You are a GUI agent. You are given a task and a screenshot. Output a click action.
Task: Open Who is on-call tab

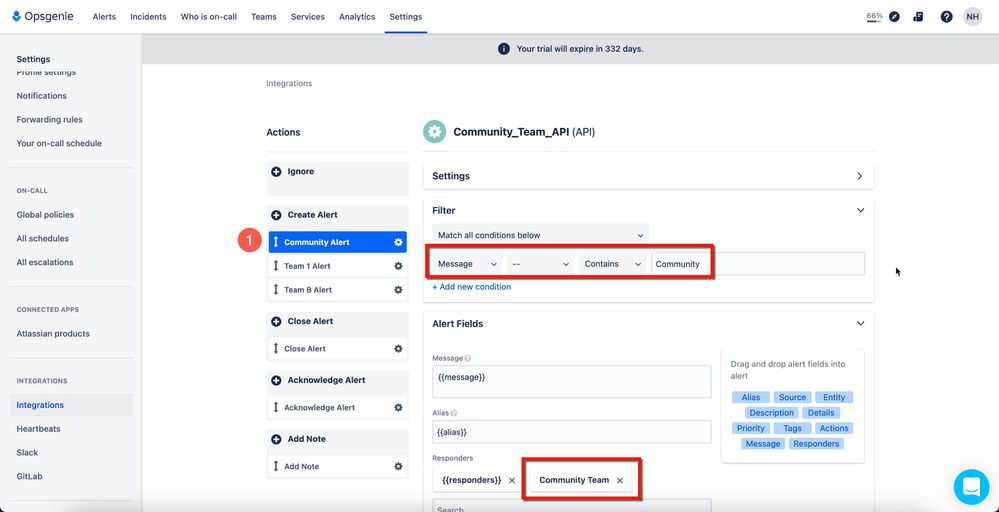(208, 17)
